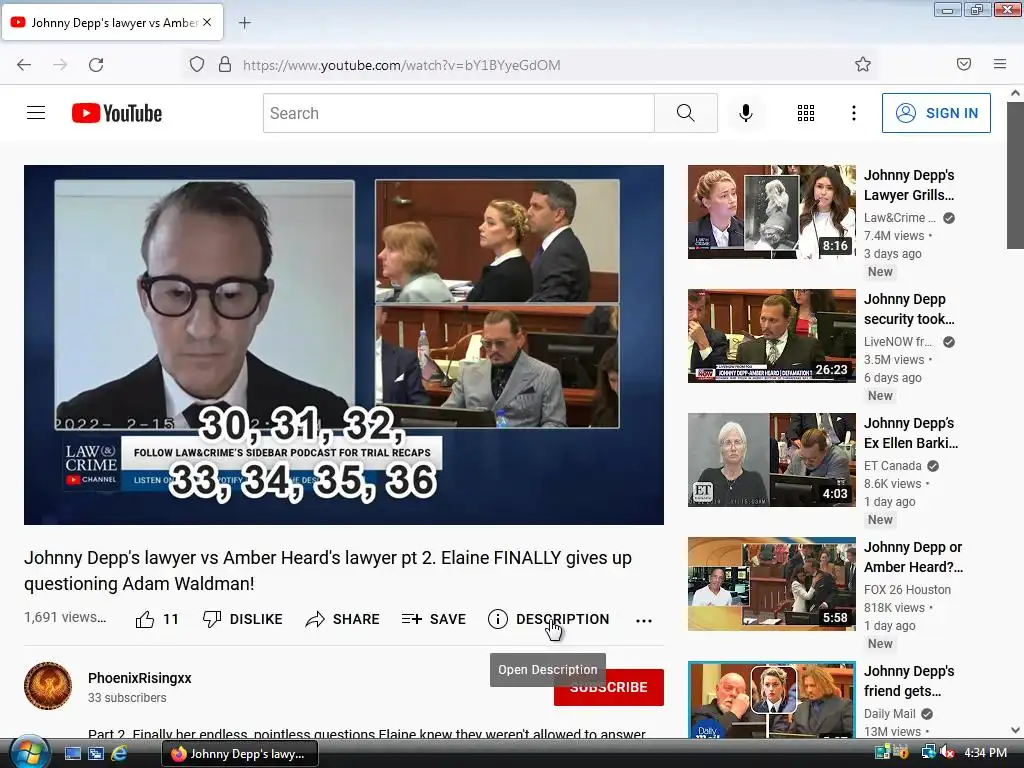
Task: Click the ET Canada channel name
Action: pos(893,466)
